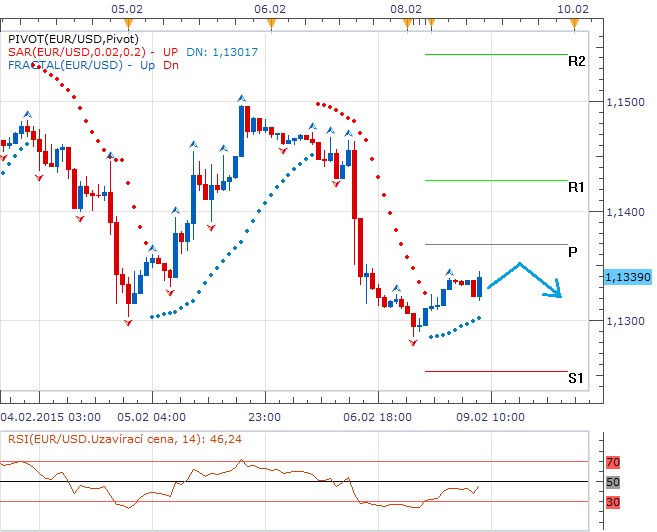Screen dimensions: 657x532
Task: Click the SAR value DN: 1,13017
Action: point(222,52)
